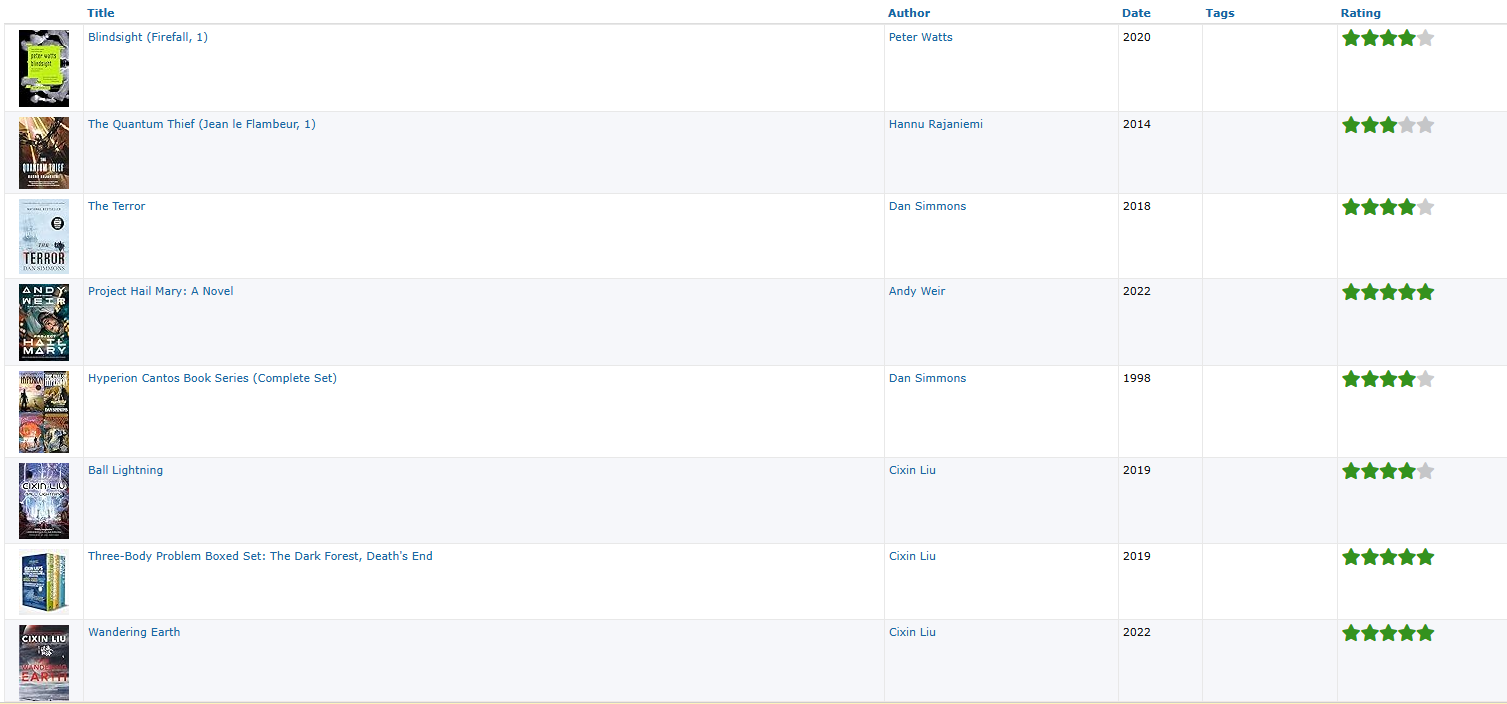
Task: Open Dan Simmons link in The Terror row
Action: (x=928, y=206)
